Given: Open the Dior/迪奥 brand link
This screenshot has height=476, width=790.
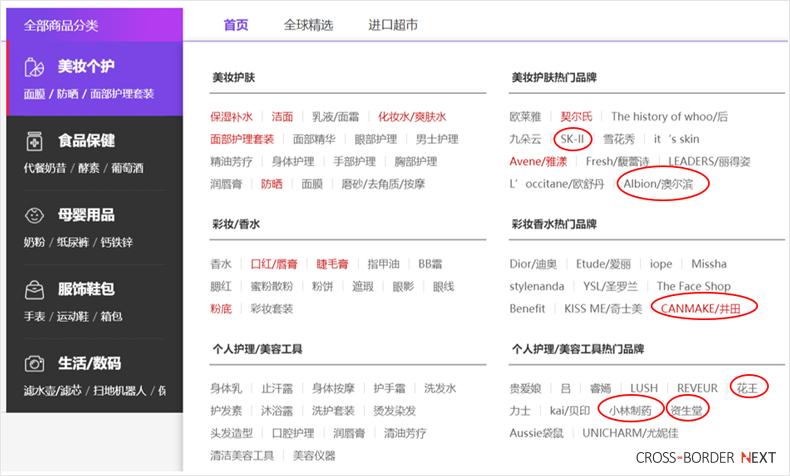Looking at the screenshot, I should click(533, 264).
